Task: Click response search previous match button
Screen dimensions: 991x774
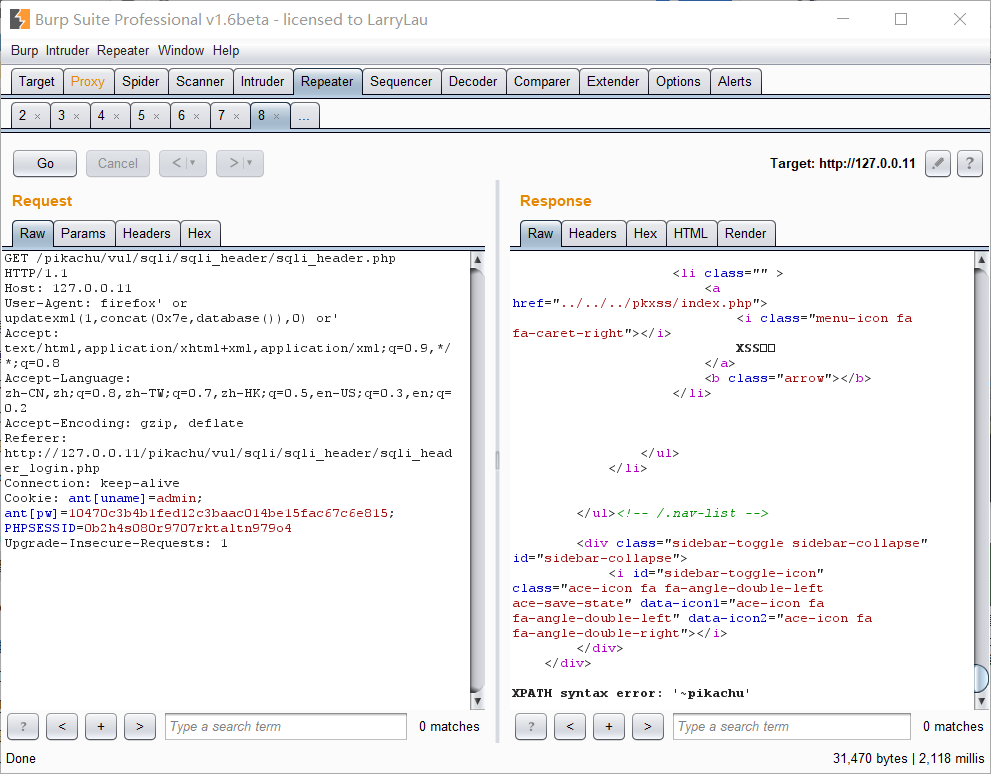Action: [x=570, y=727]
